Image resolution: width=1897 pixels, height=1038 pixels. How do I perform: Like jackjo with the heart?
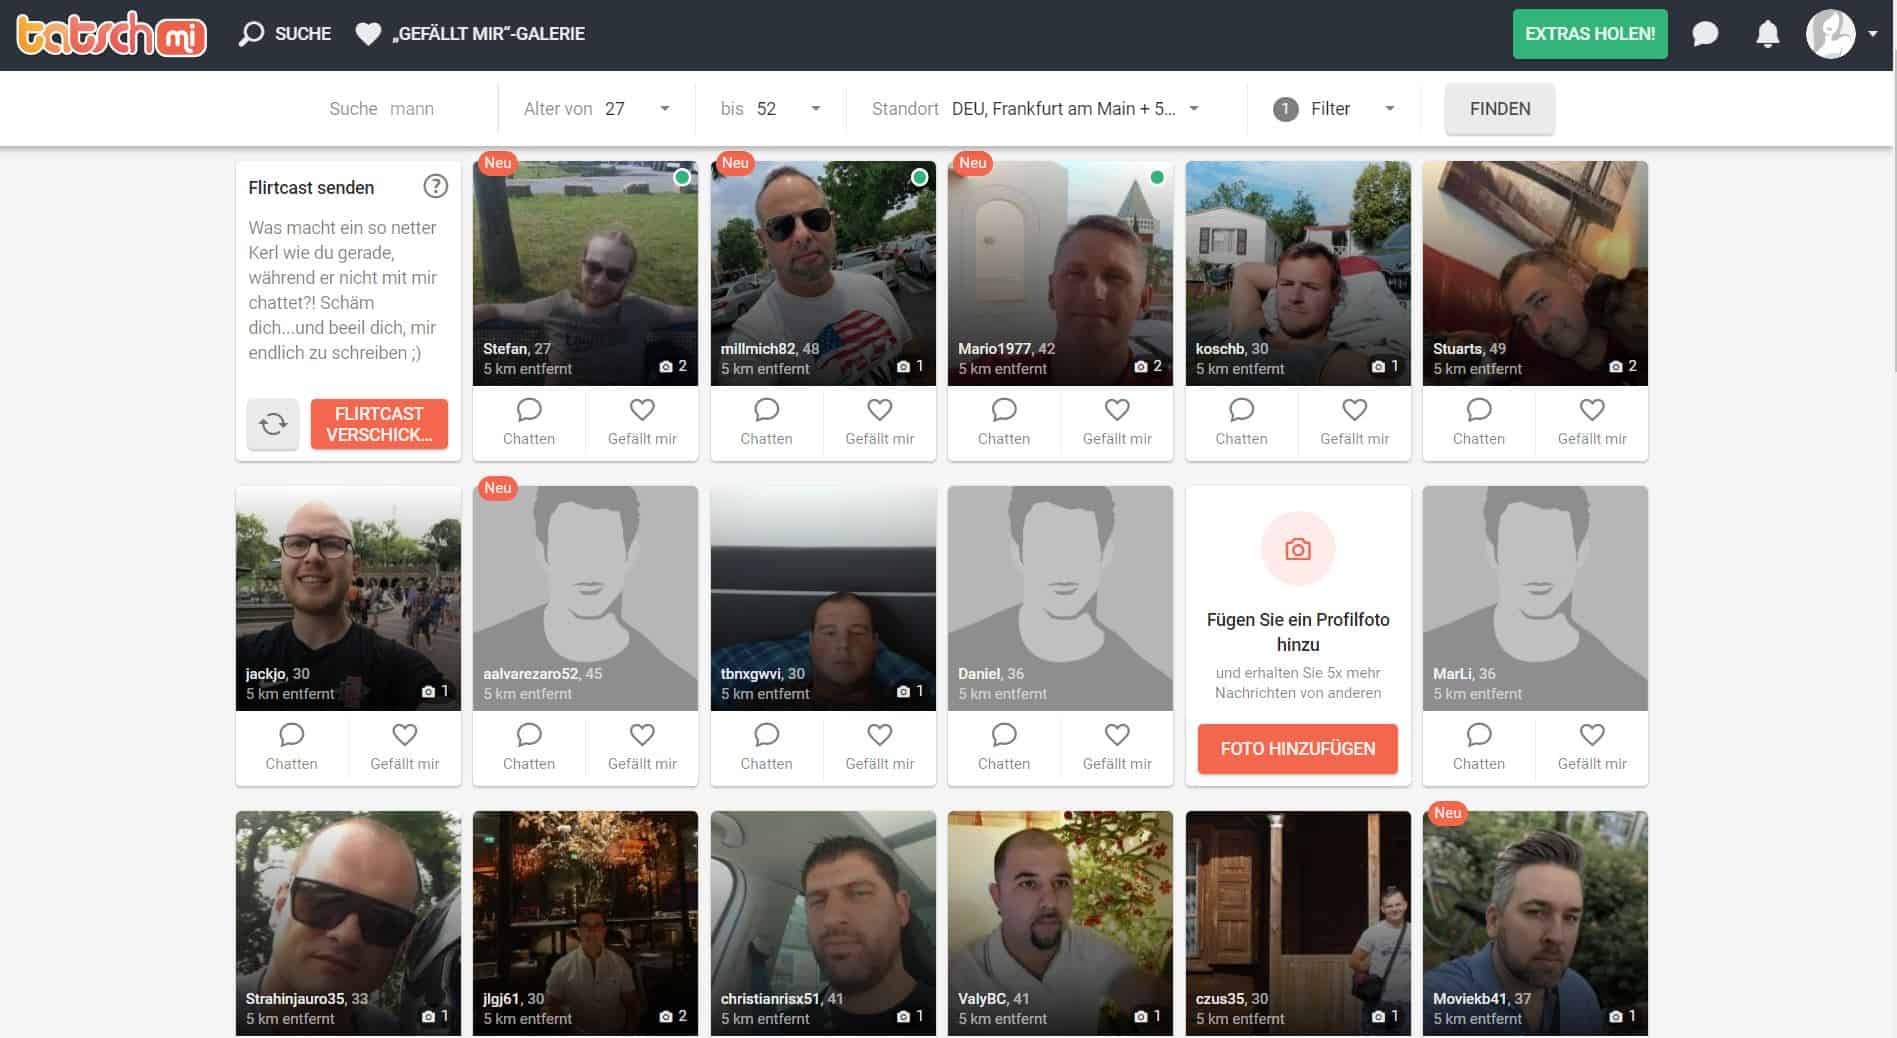coord(405,748)
